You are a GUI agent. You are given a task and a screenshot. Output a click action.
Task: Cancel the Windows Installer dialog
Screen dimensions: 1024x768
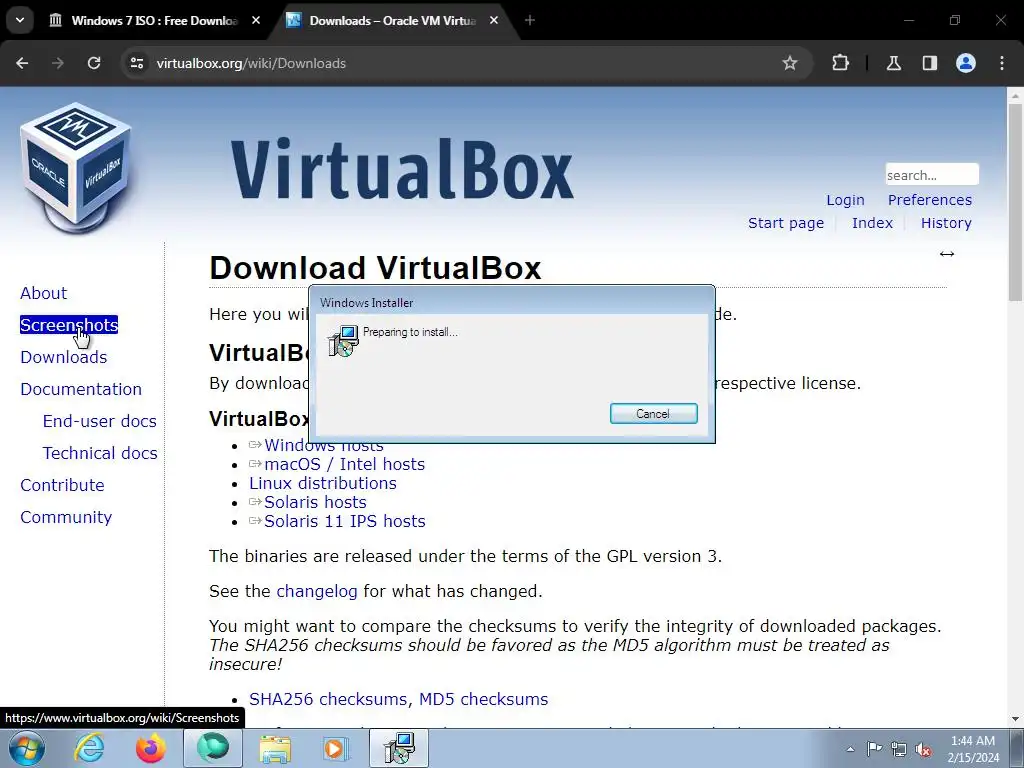coord(654,413)
